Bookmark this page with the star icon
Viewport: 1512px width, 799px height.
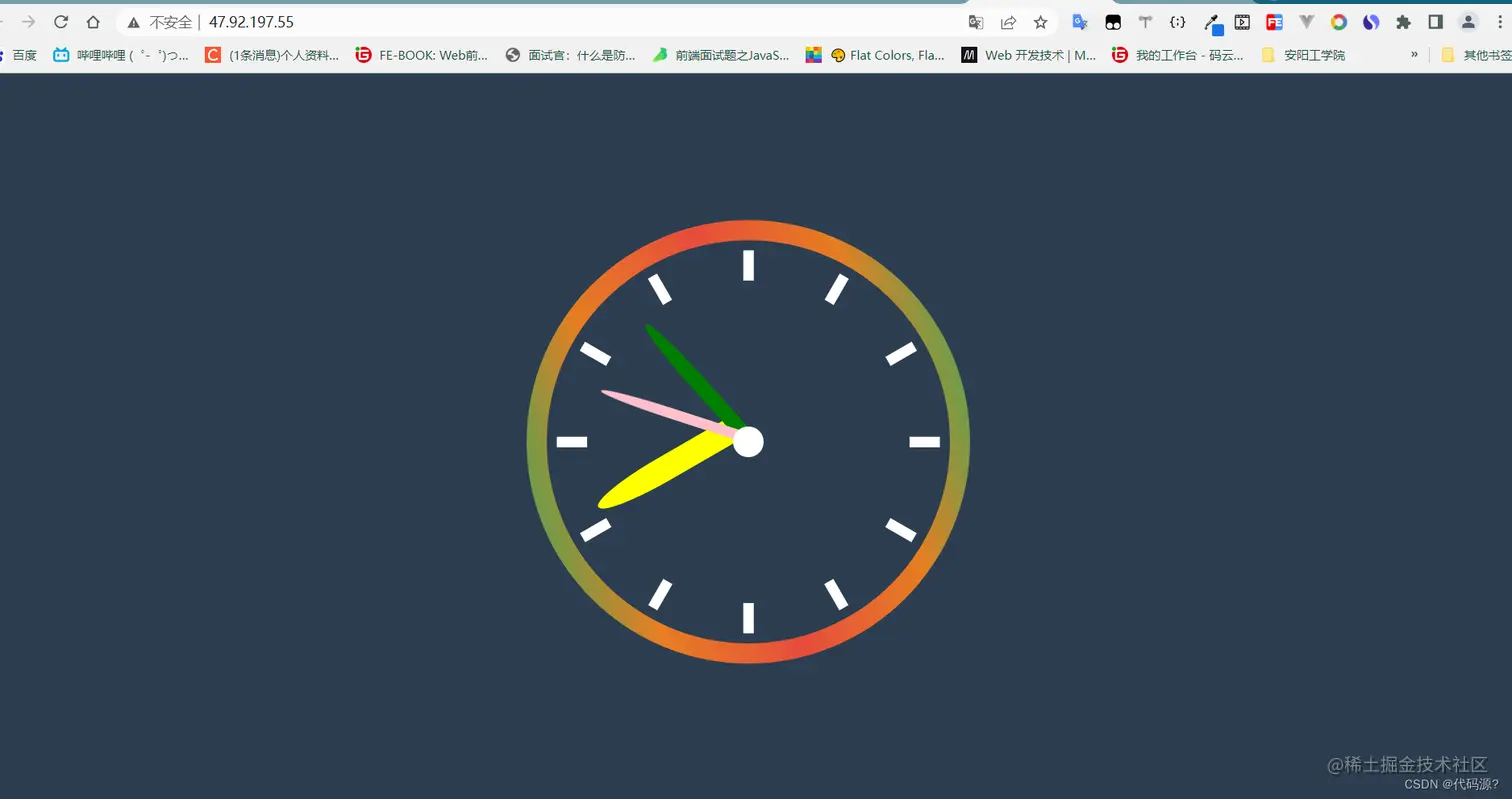click(x=1040, y=22)
